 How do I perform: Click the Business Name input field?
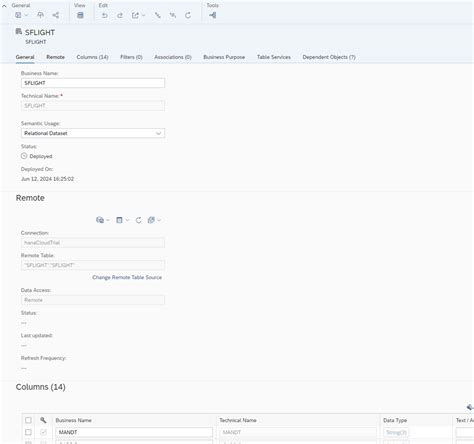pyautogui.click(x=93, y=83)
